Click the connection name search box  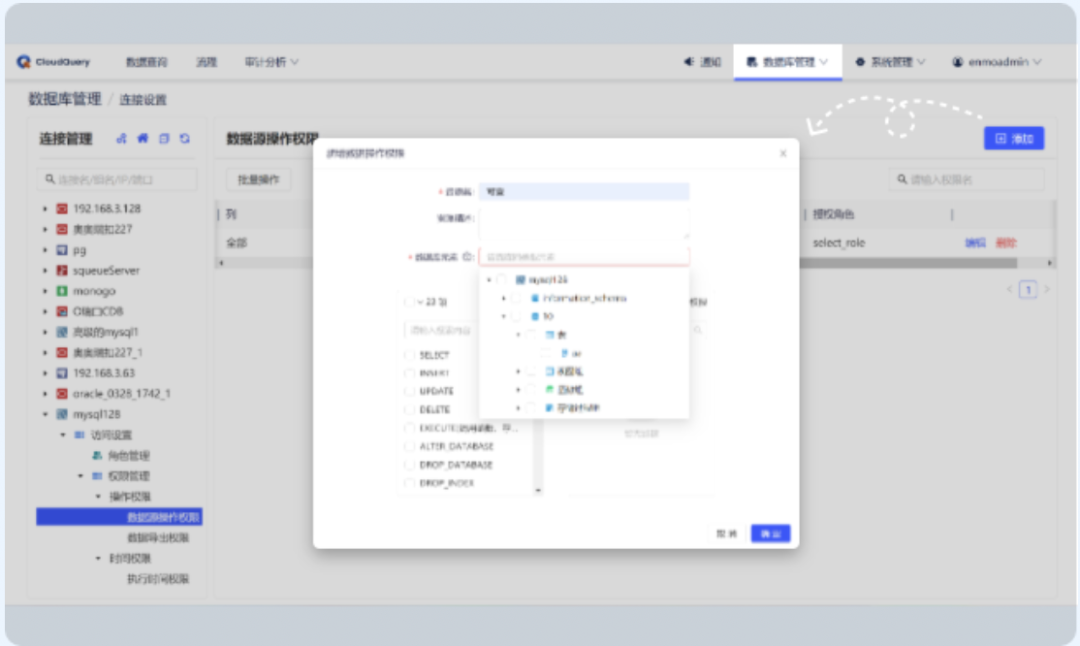coord(117,180)
